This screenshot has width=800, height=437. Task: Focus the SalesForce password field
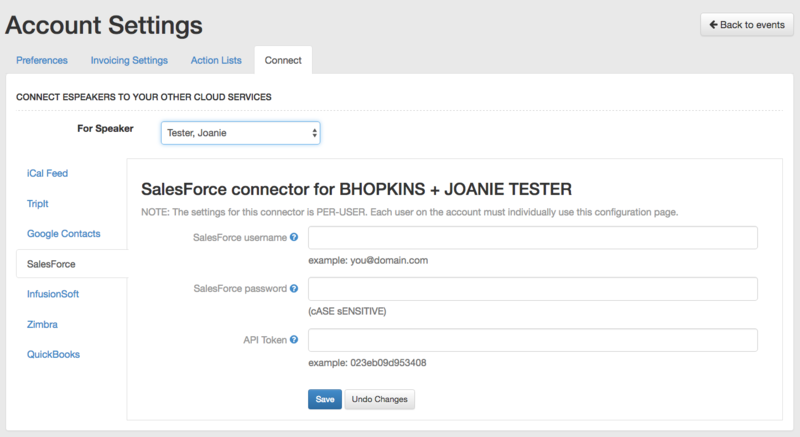[533, 289]
